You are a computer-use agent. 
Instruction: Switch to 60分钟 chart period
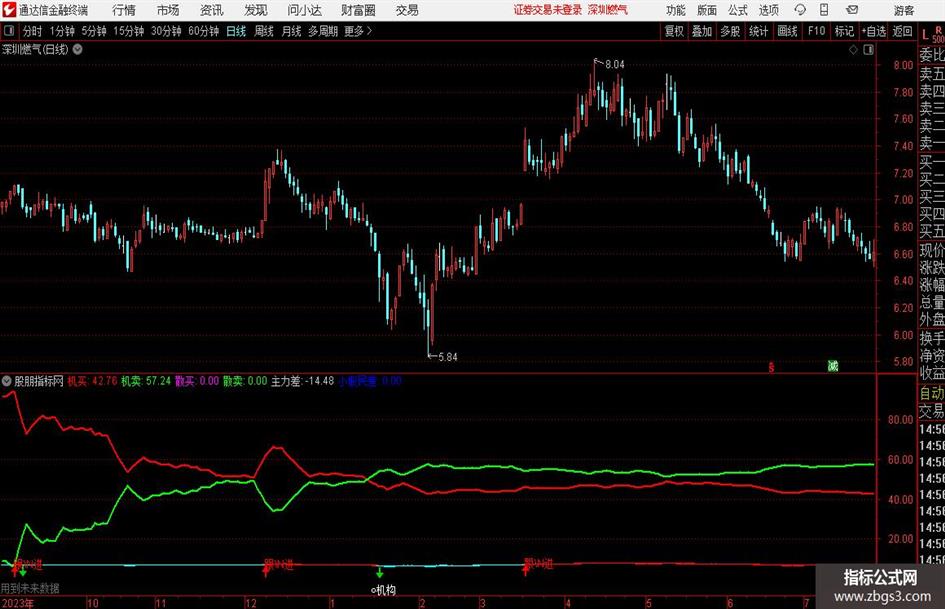204,31
